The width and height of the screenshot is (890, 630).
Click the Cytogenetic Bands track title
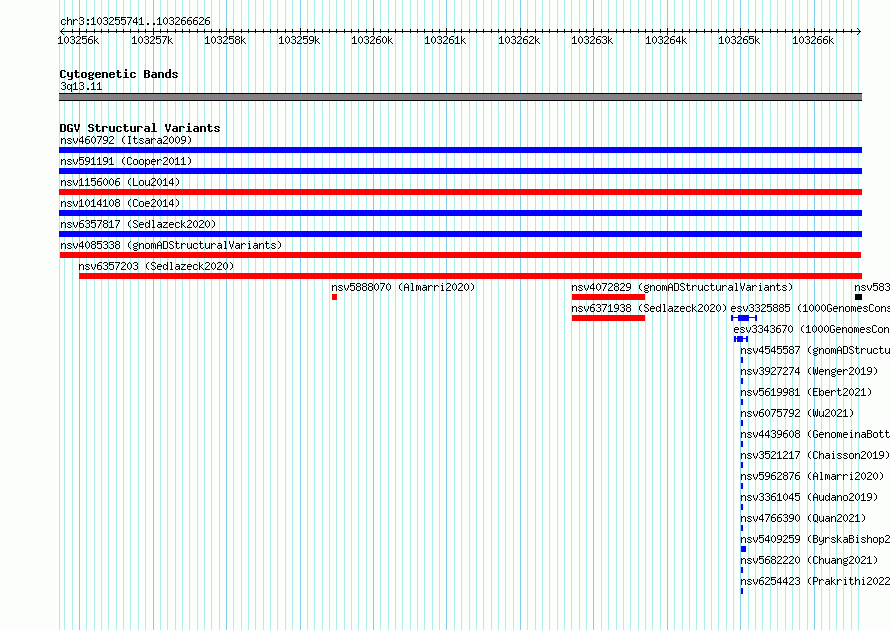pos(119,74)
